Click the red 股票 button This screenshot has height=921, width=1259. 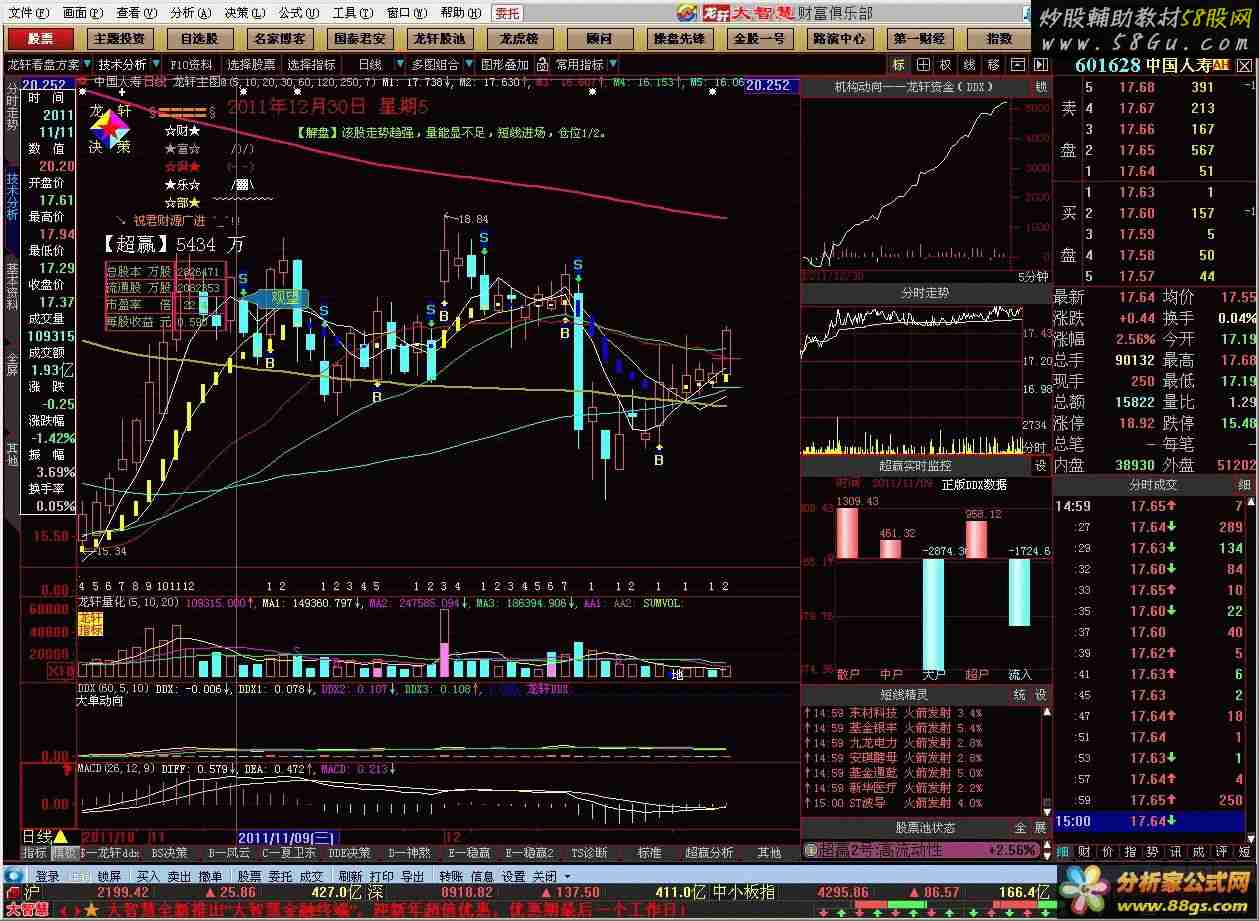(x=41, y=39)
